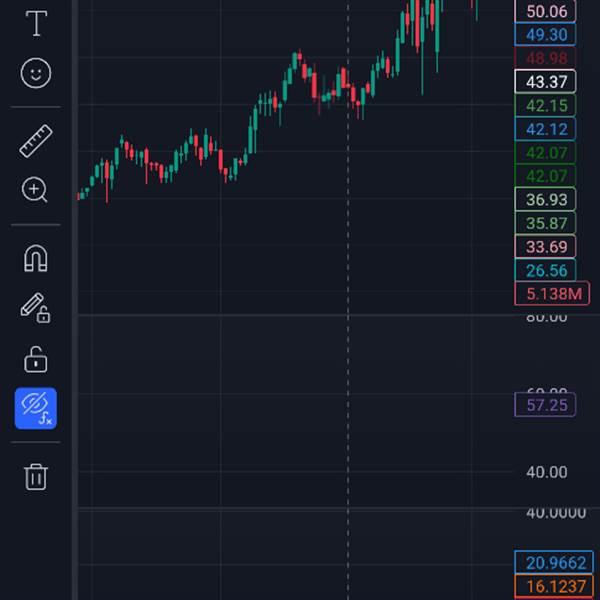Toggle stay-in-drawing-mode pencil lock
This screenshot has height=600, width=600.
[35, 308]
